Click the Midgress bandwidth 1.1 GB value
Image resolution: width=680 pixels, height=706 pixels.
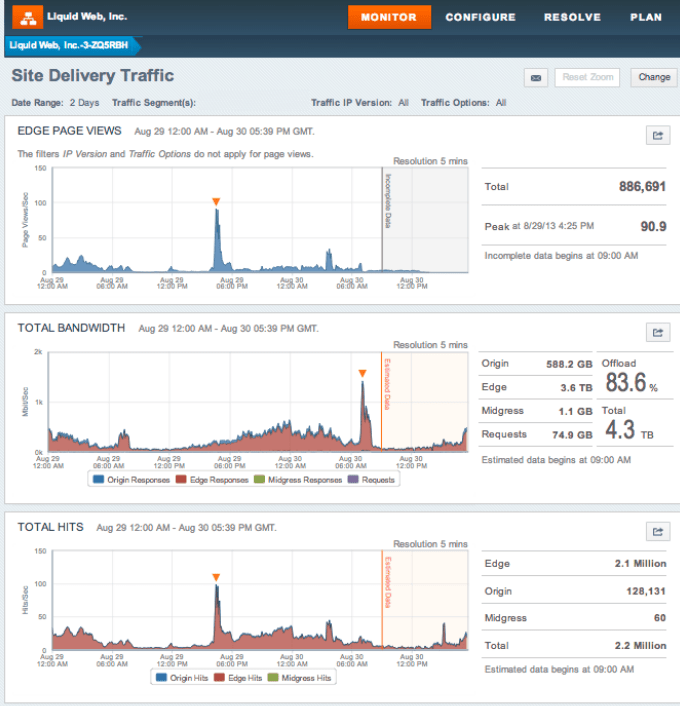tap(576, 412)
